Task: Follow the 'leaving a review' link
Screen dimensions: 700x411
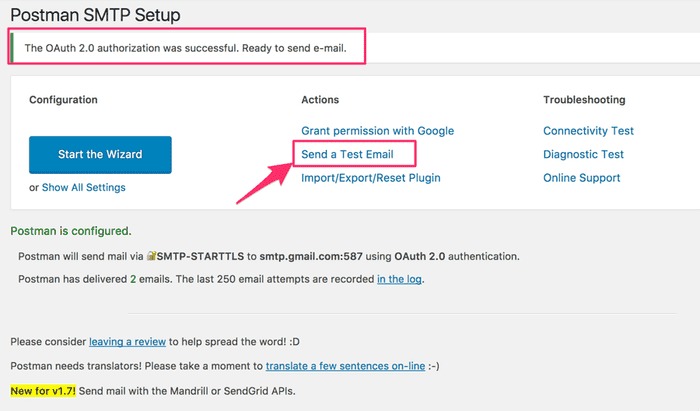Action: pos(127,342)
